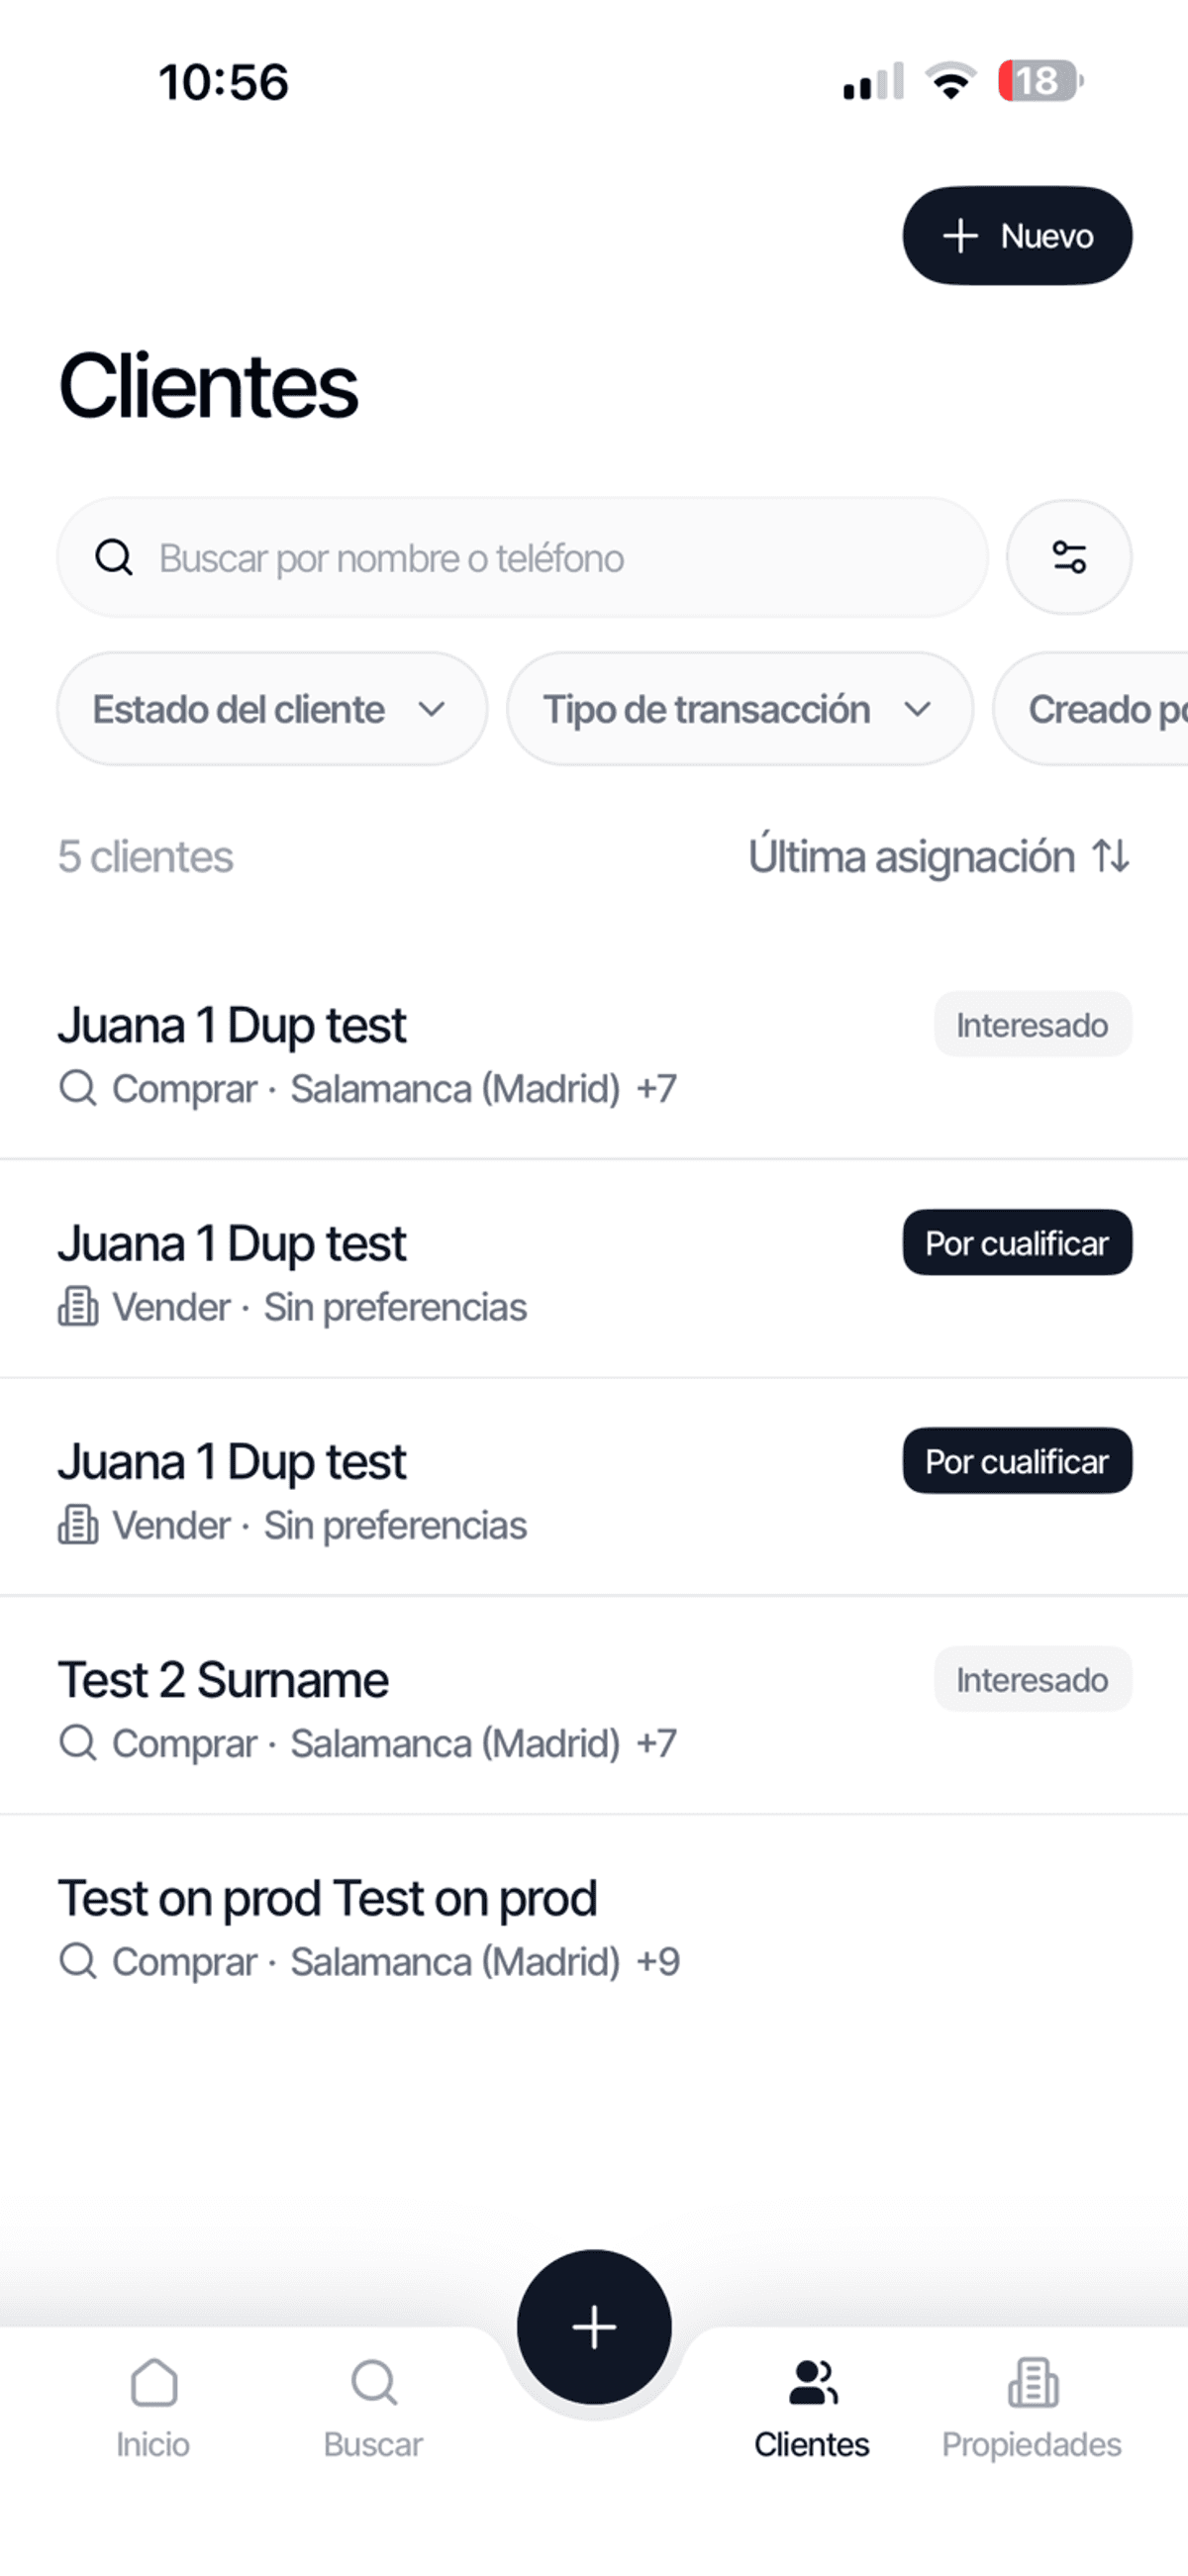Select the Clientes tab icon
This screenshot has width=1188, height=2576.
pos(812,2384)
